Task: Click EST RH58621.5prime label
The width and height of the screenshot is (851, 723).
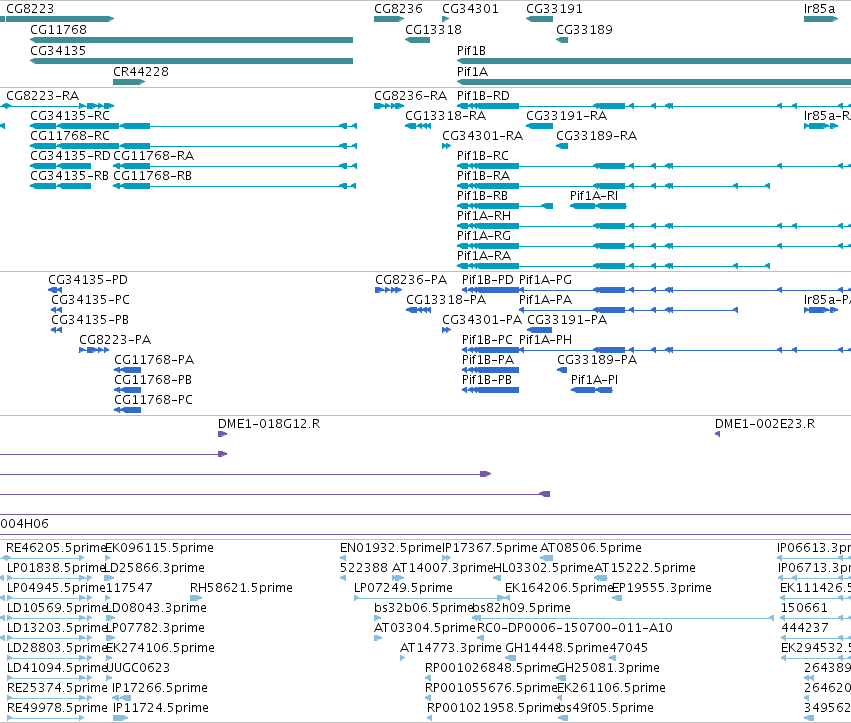Action: click(241, 588)
